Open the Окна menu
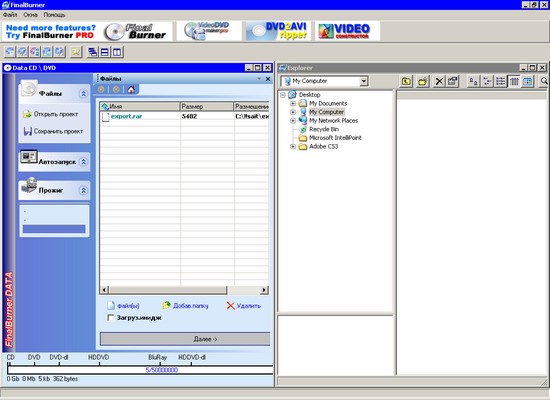The height and width of the screenshot is (400, 550). (31, 15)
